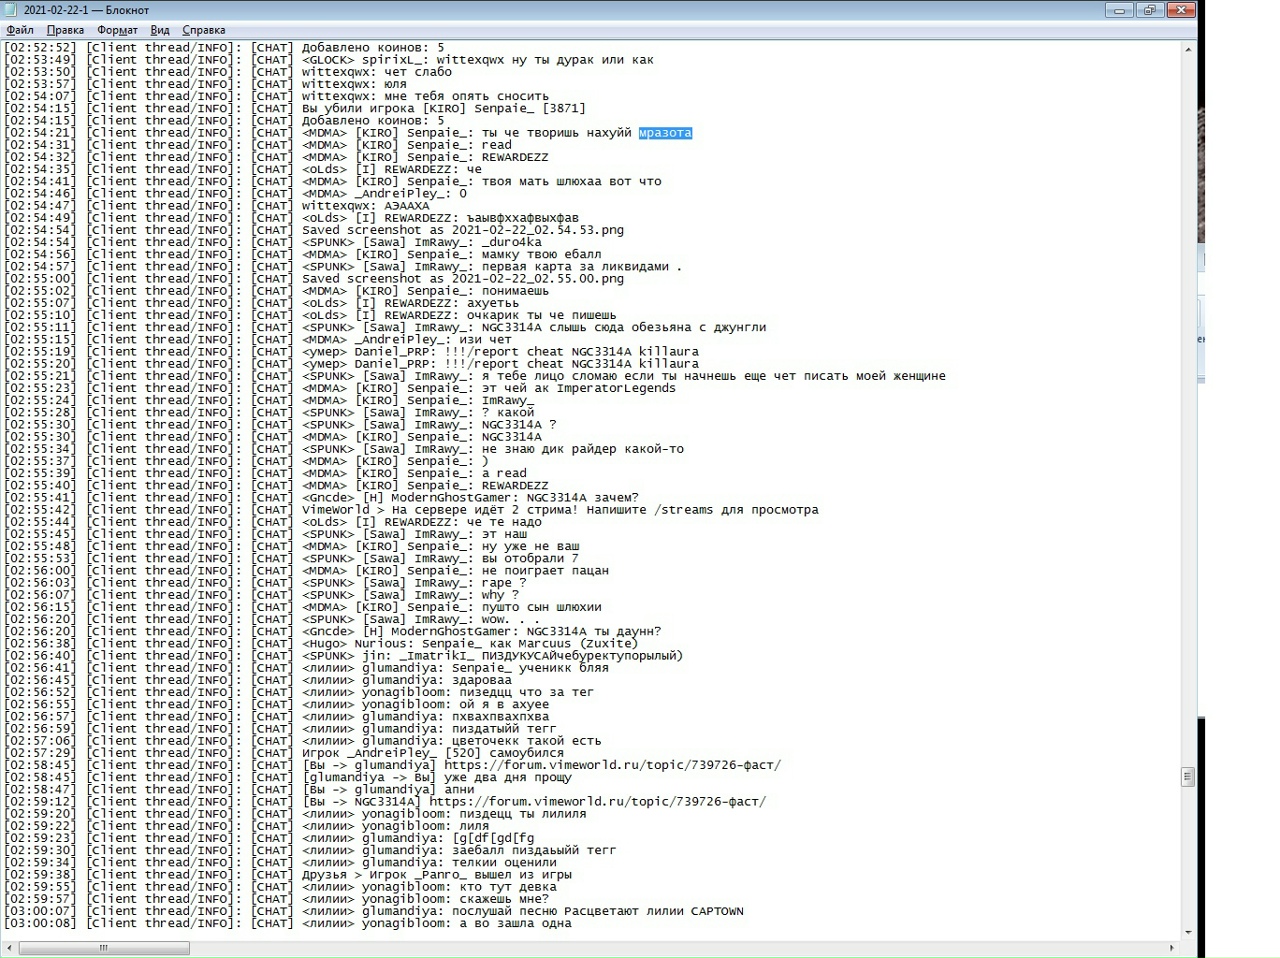Click the 02:52:52 timestamp on the first line
1280x958 pixels.
tap(40, 48)
